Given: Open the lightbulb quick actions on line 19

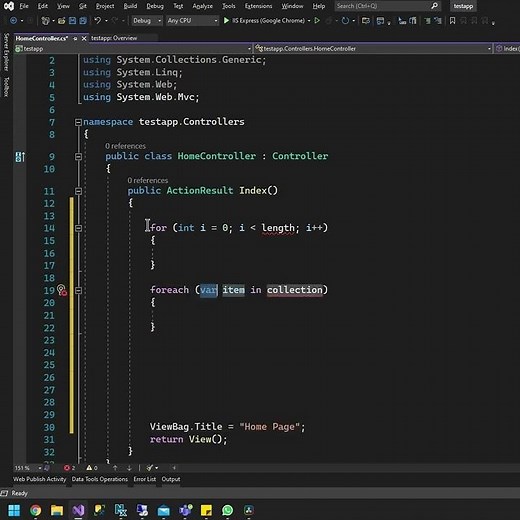Looking at the screenshot, I should (x=61, y=290).
